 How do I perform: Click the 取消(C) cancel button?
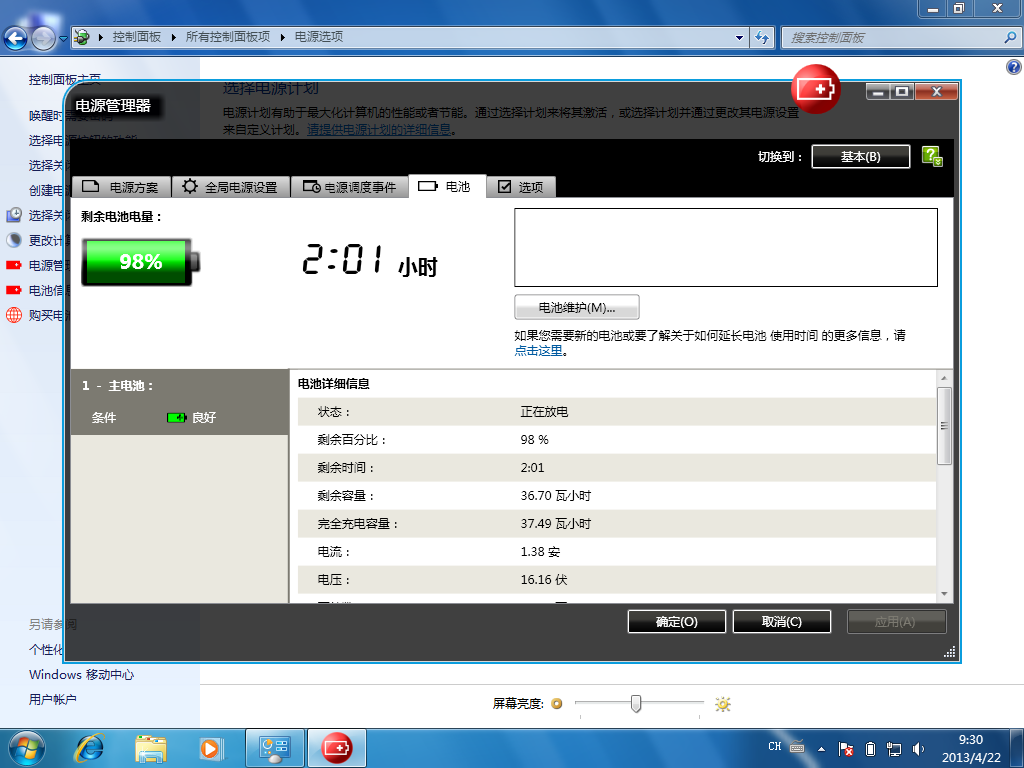click(782, 622)
